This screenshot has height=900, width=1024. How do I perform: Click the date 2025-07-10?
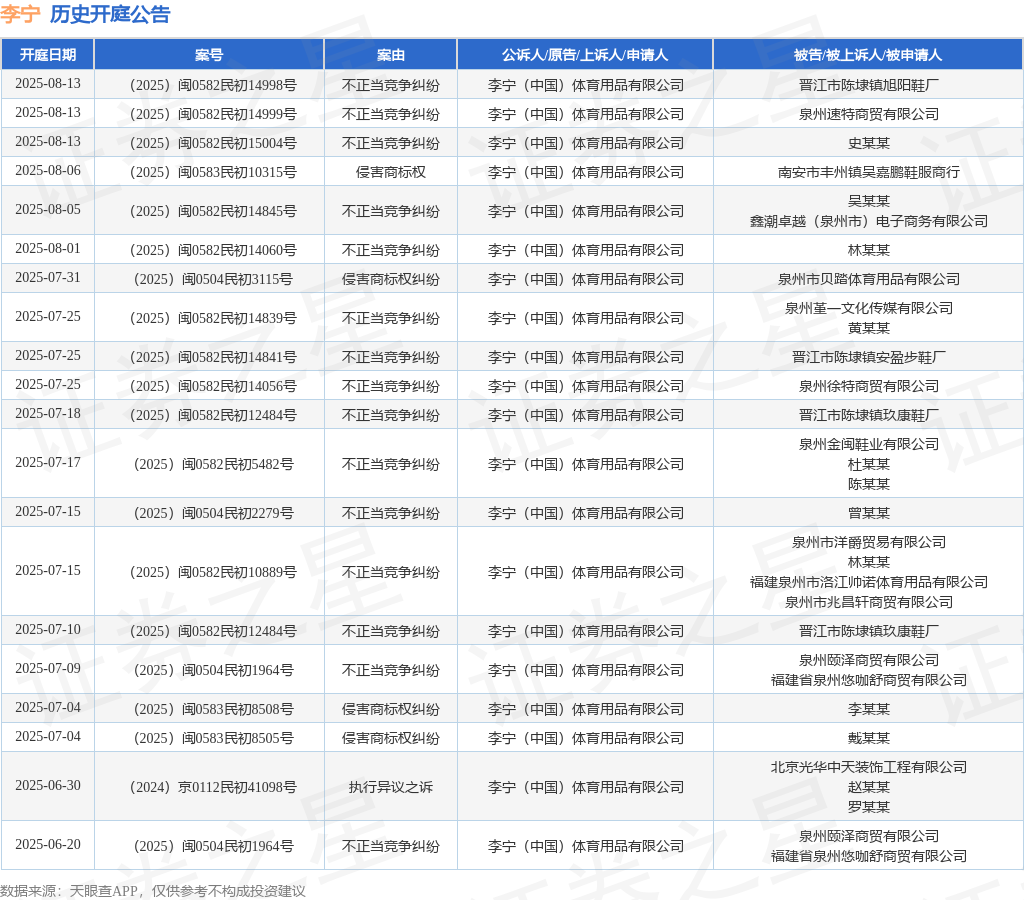[48, 630]
